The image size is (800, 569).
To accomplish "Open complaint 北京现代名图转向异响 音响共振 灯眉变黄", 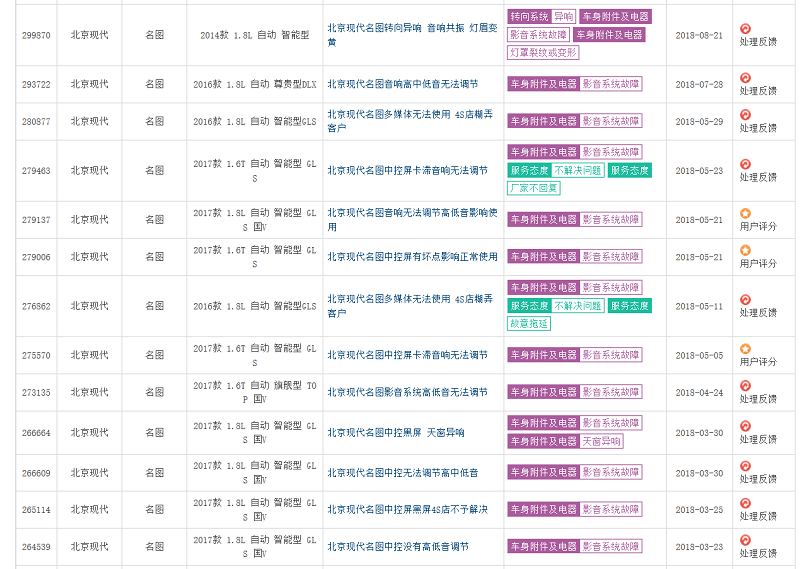I will click(x=412, y=35).
